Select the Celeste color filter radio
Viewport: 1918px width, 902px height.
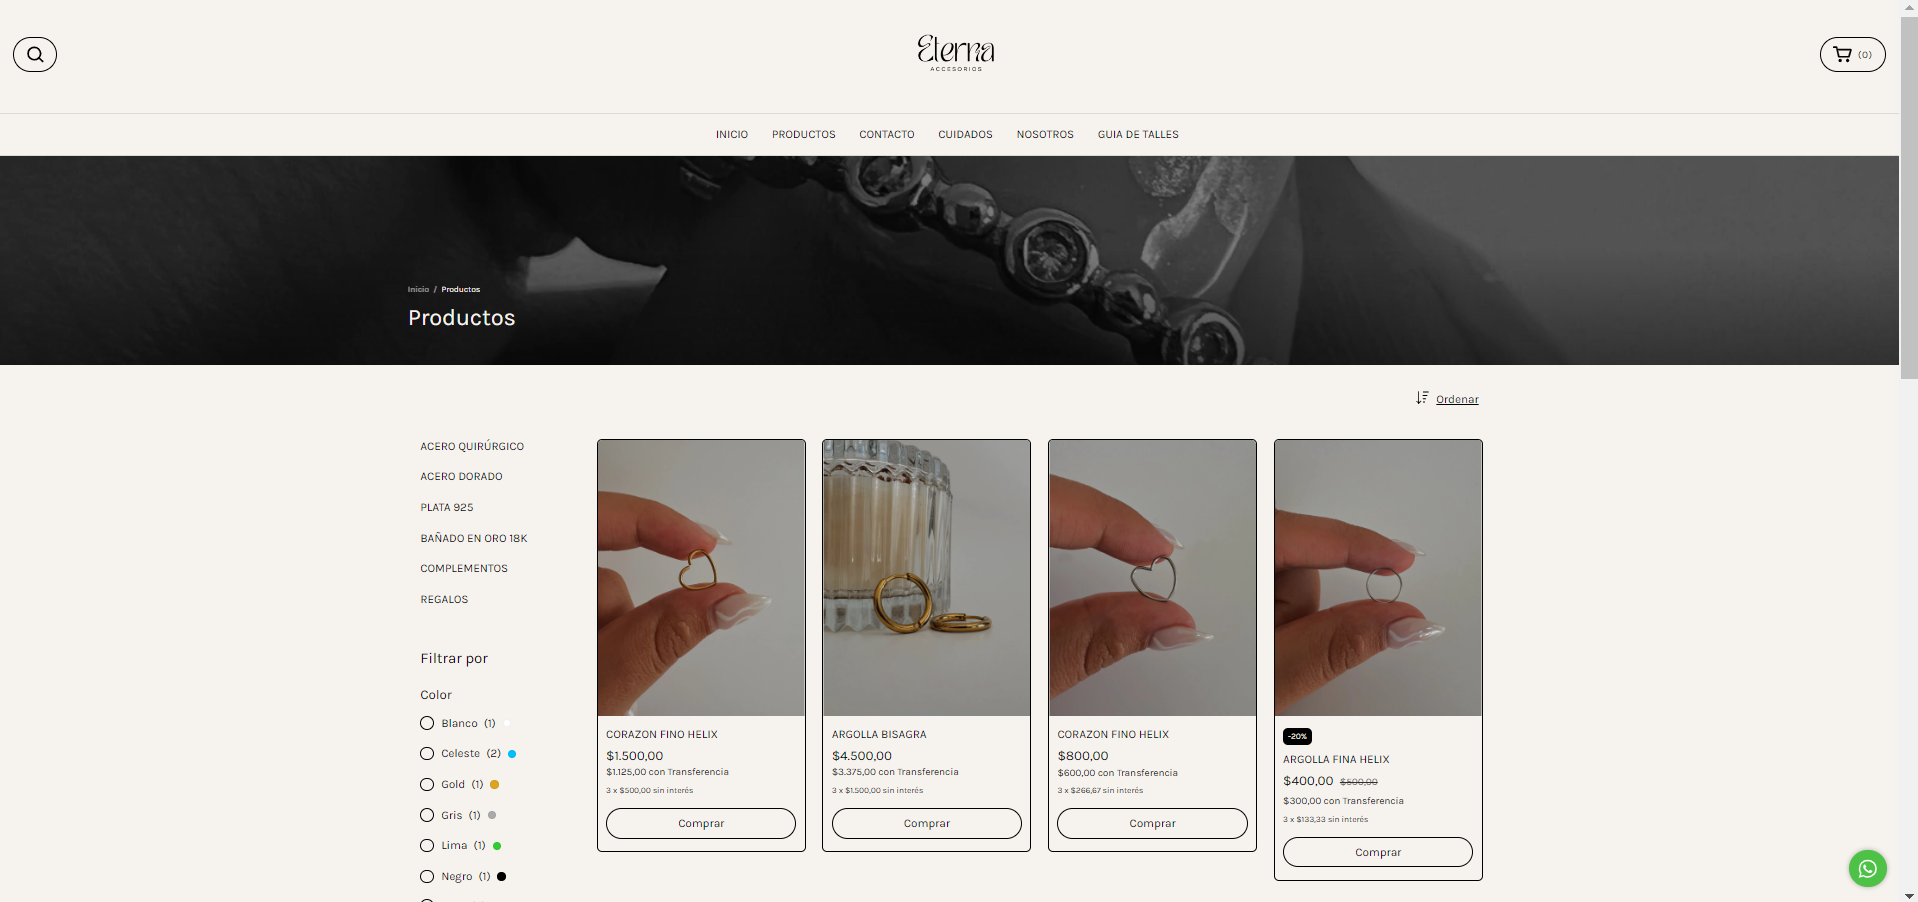(427, 753)
